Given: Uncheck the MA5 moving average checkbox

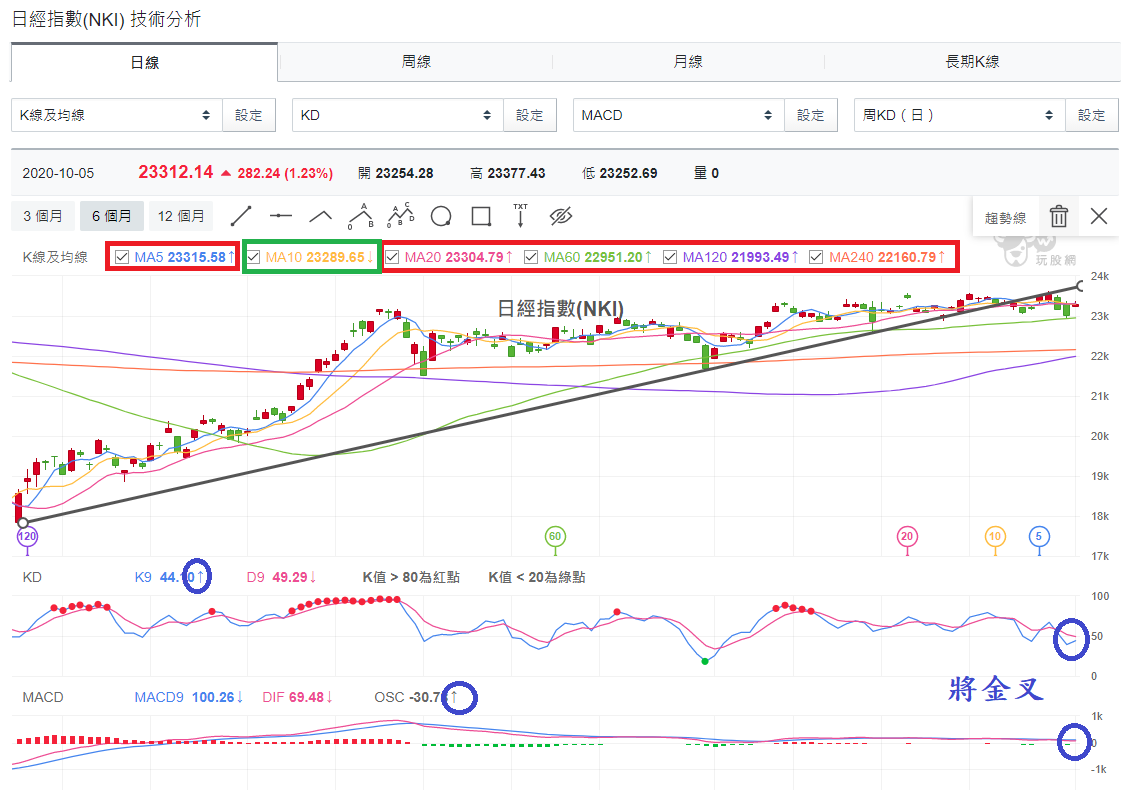Looking at the screenshot, I should click(x=122, y=257).
